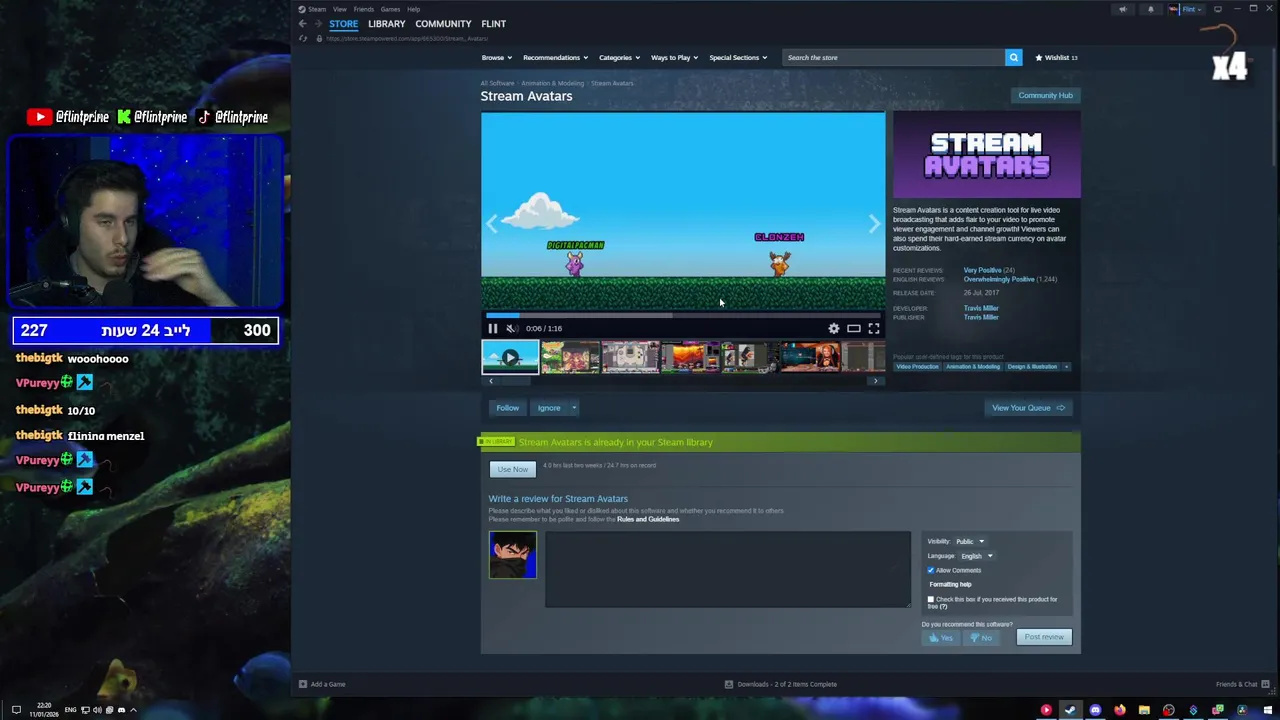Screen dimensions: 1280x720
Task: Unmute the trailer video volume icon
Action: point(511,328)
